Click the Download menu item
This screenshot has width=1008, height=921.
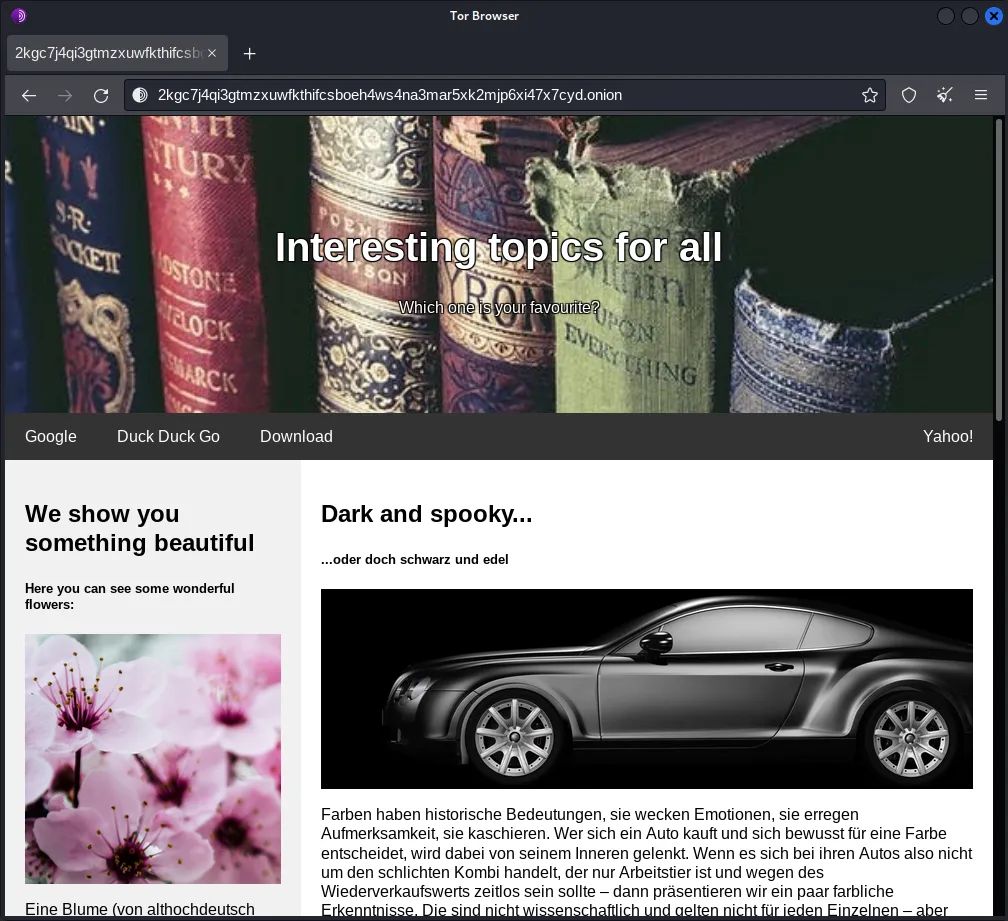coord(296,436)
